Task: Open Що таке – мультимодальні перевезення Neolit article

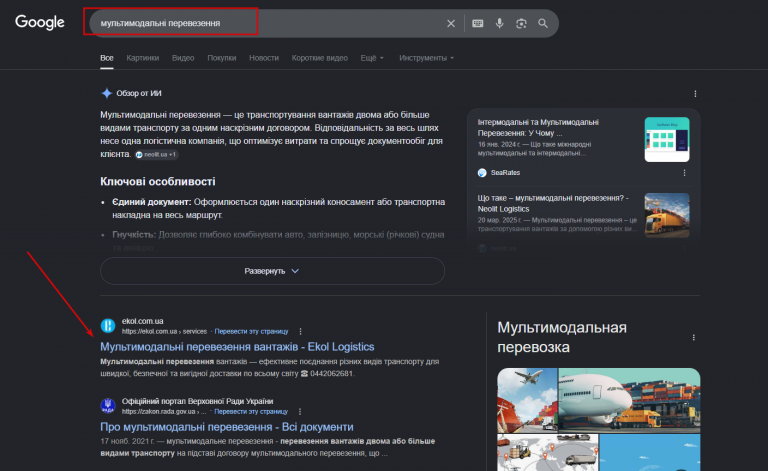Action: [x=553, y=203]
